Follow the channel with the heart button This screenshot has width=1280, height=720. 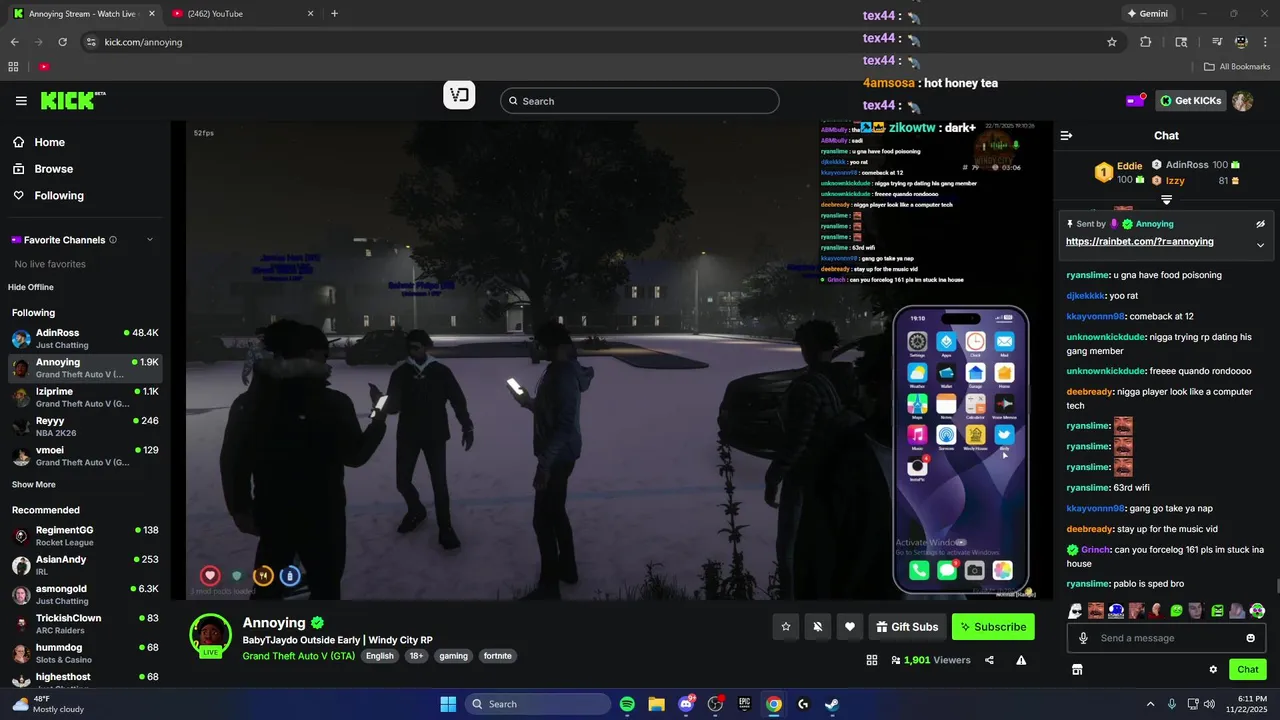(x=850, y=627)
